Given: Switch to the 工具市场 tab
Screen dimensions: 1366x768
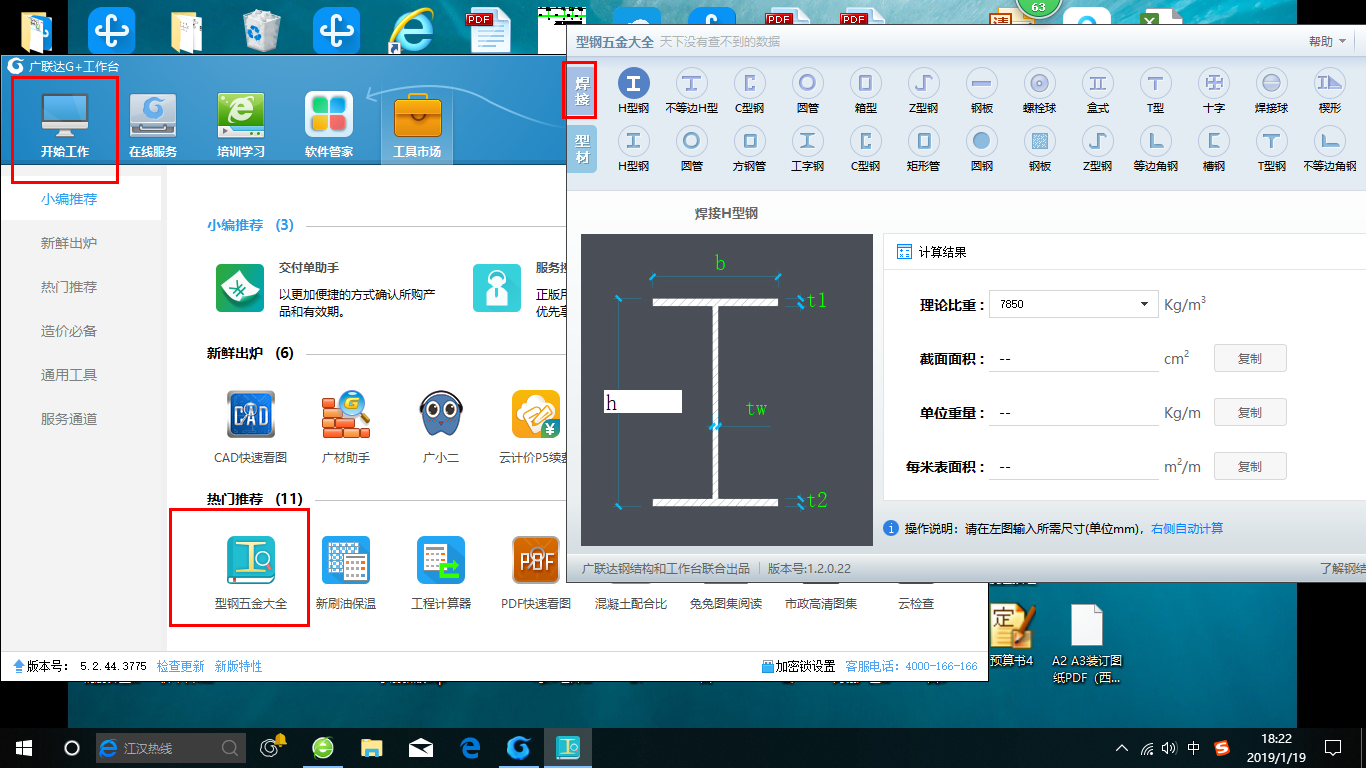Looking at the screenshot, I should pos(417,126).
